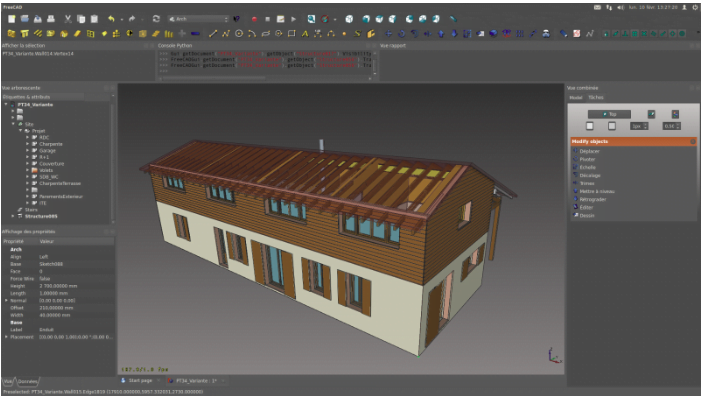
Task: Click the Print icon in the toolbar
Action: (x=51, y=19)
